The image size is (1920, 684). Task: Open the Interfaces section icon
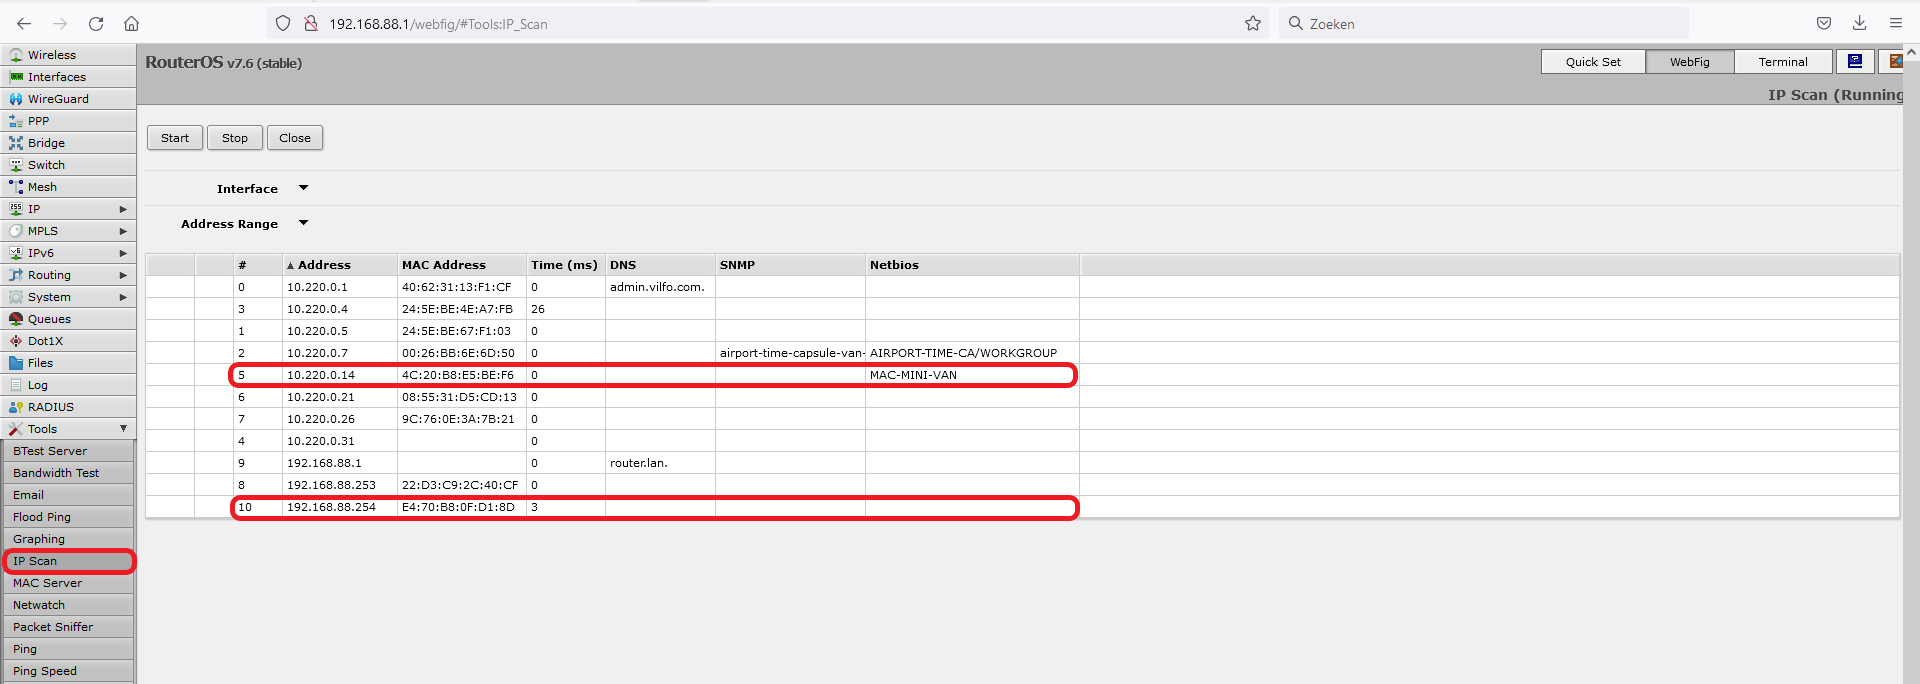click(16, 77)
